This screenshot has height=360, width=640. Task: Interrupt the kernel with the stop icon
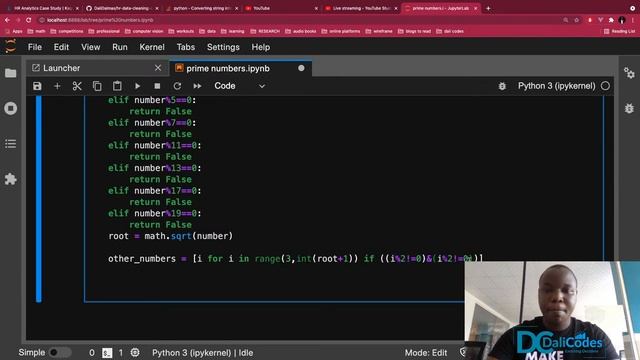pos(157,86)
